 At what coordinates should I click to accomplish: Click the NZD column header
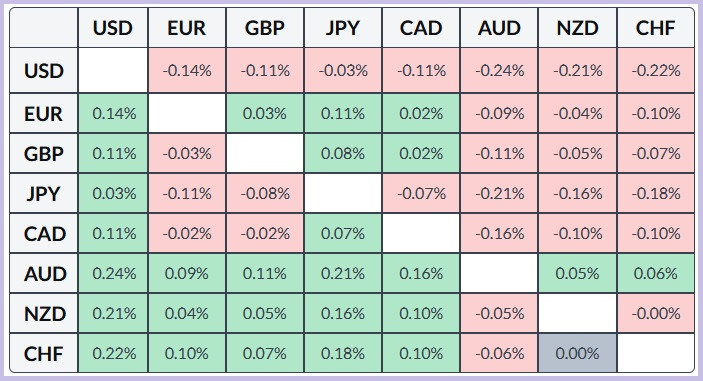tap(577, 28)
